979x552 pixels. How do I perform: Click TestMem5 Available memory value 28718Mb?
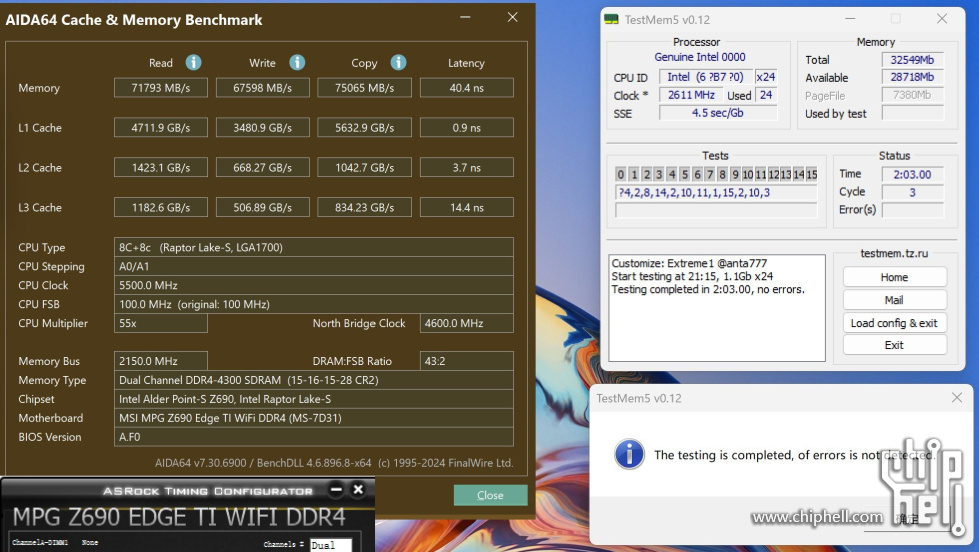(912, 77)
